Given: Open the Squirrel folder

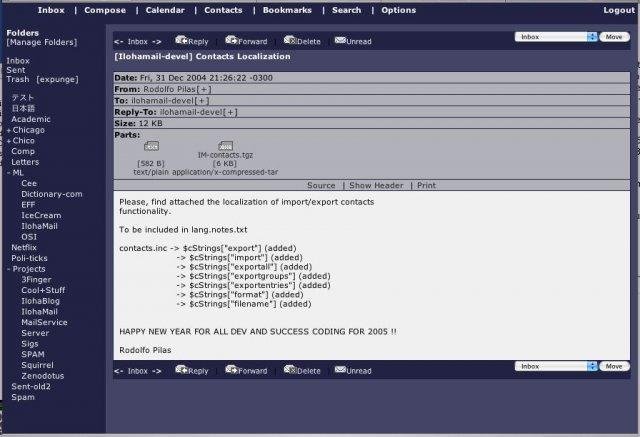Looking at the screenshot, I should point(38,365).
